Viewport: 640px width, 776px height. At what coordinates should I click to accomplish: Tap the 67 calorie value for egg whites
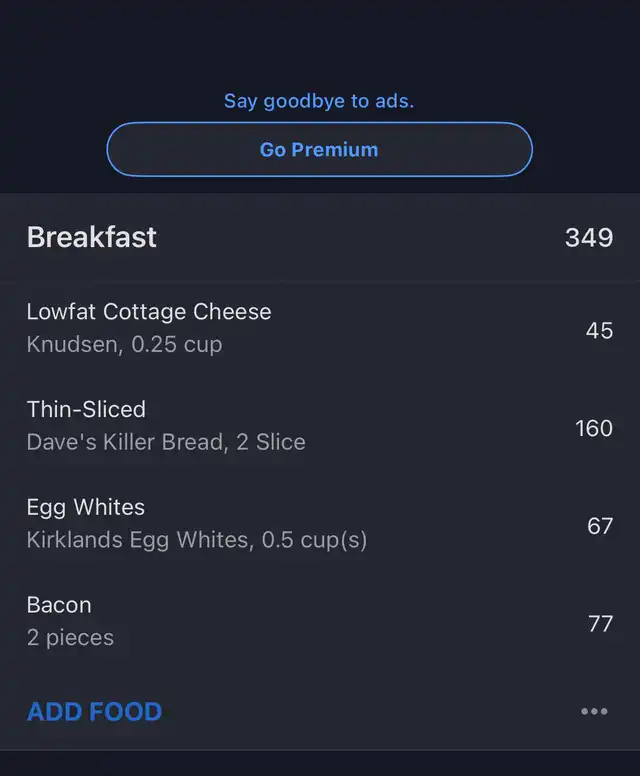click(x=600, y=526)
